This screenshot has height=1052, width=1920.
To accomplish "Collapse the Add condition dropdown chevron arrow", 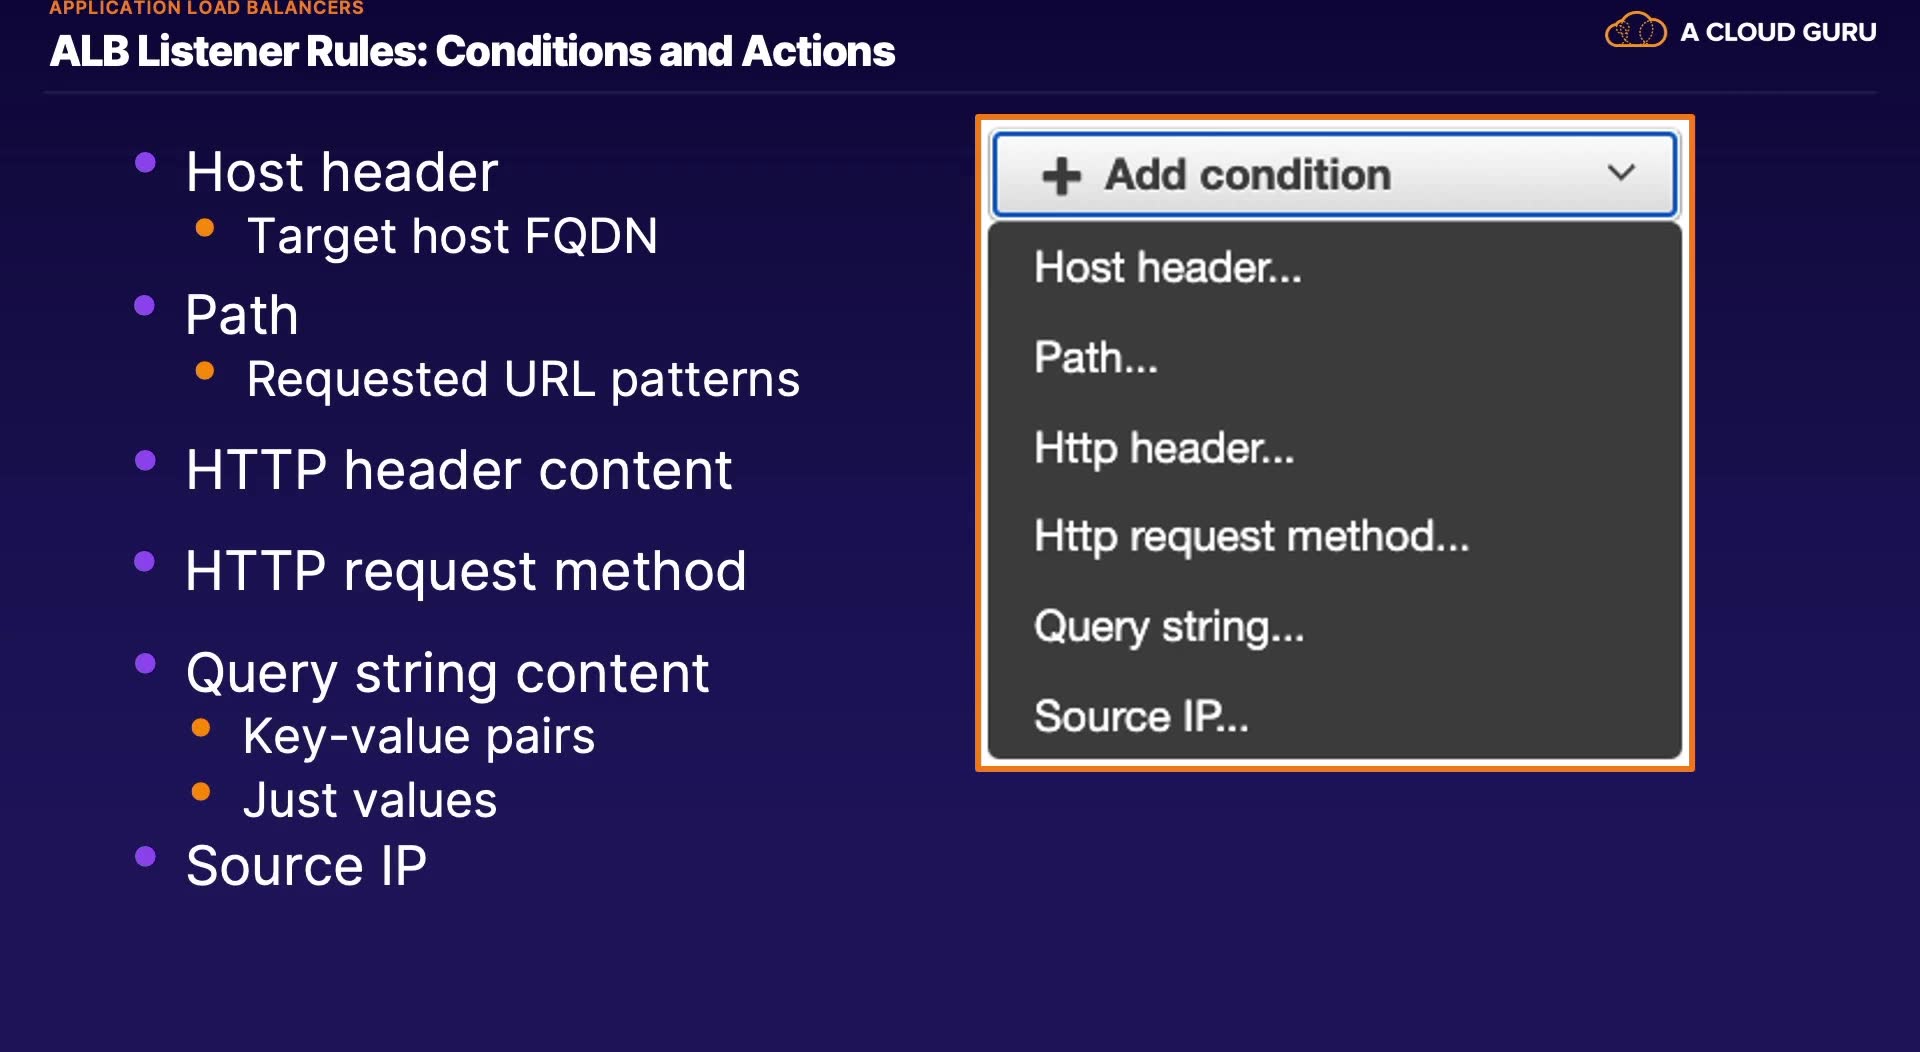I will click(x=1621, y=173).
